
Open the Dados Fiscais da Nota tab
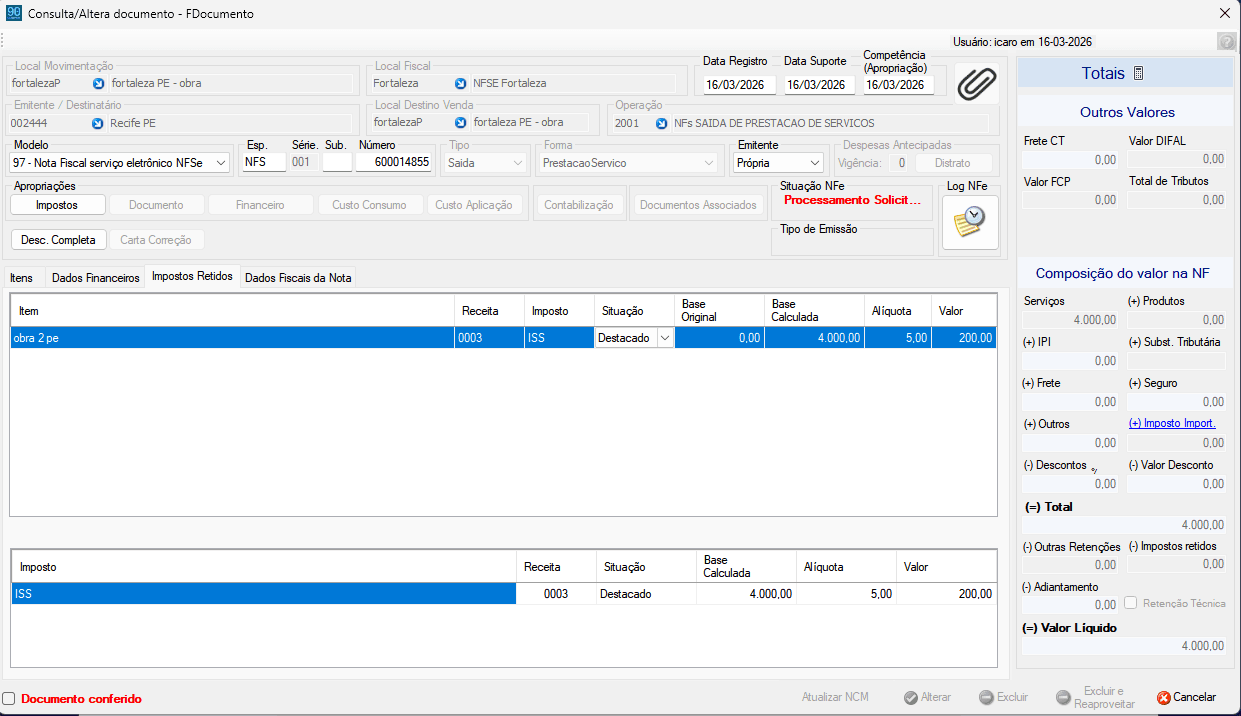click(x=298, y=278)
